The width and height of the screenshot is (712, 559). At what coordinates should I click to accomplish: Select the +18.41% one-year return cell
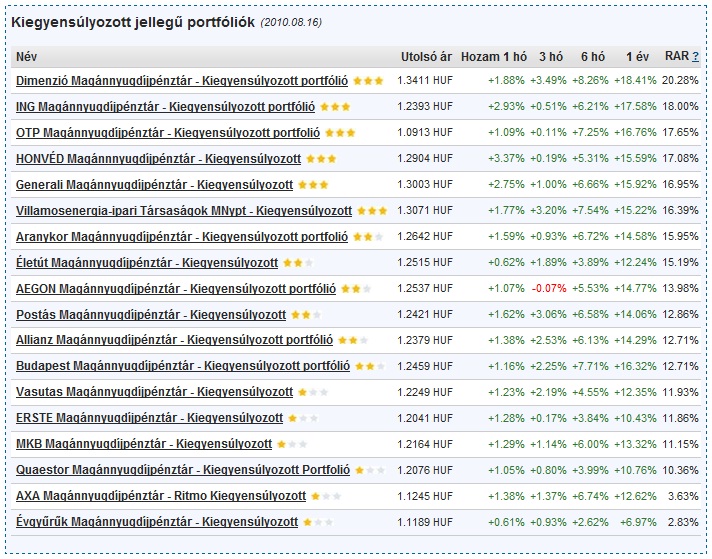(635, 81)
